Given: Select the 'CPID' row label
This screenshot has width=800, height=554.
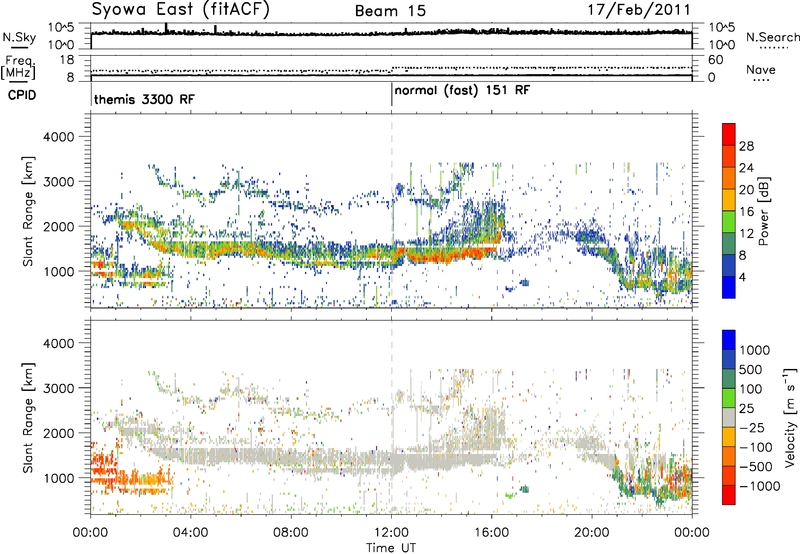Looking at the screenshot, I should coord(22,95).
